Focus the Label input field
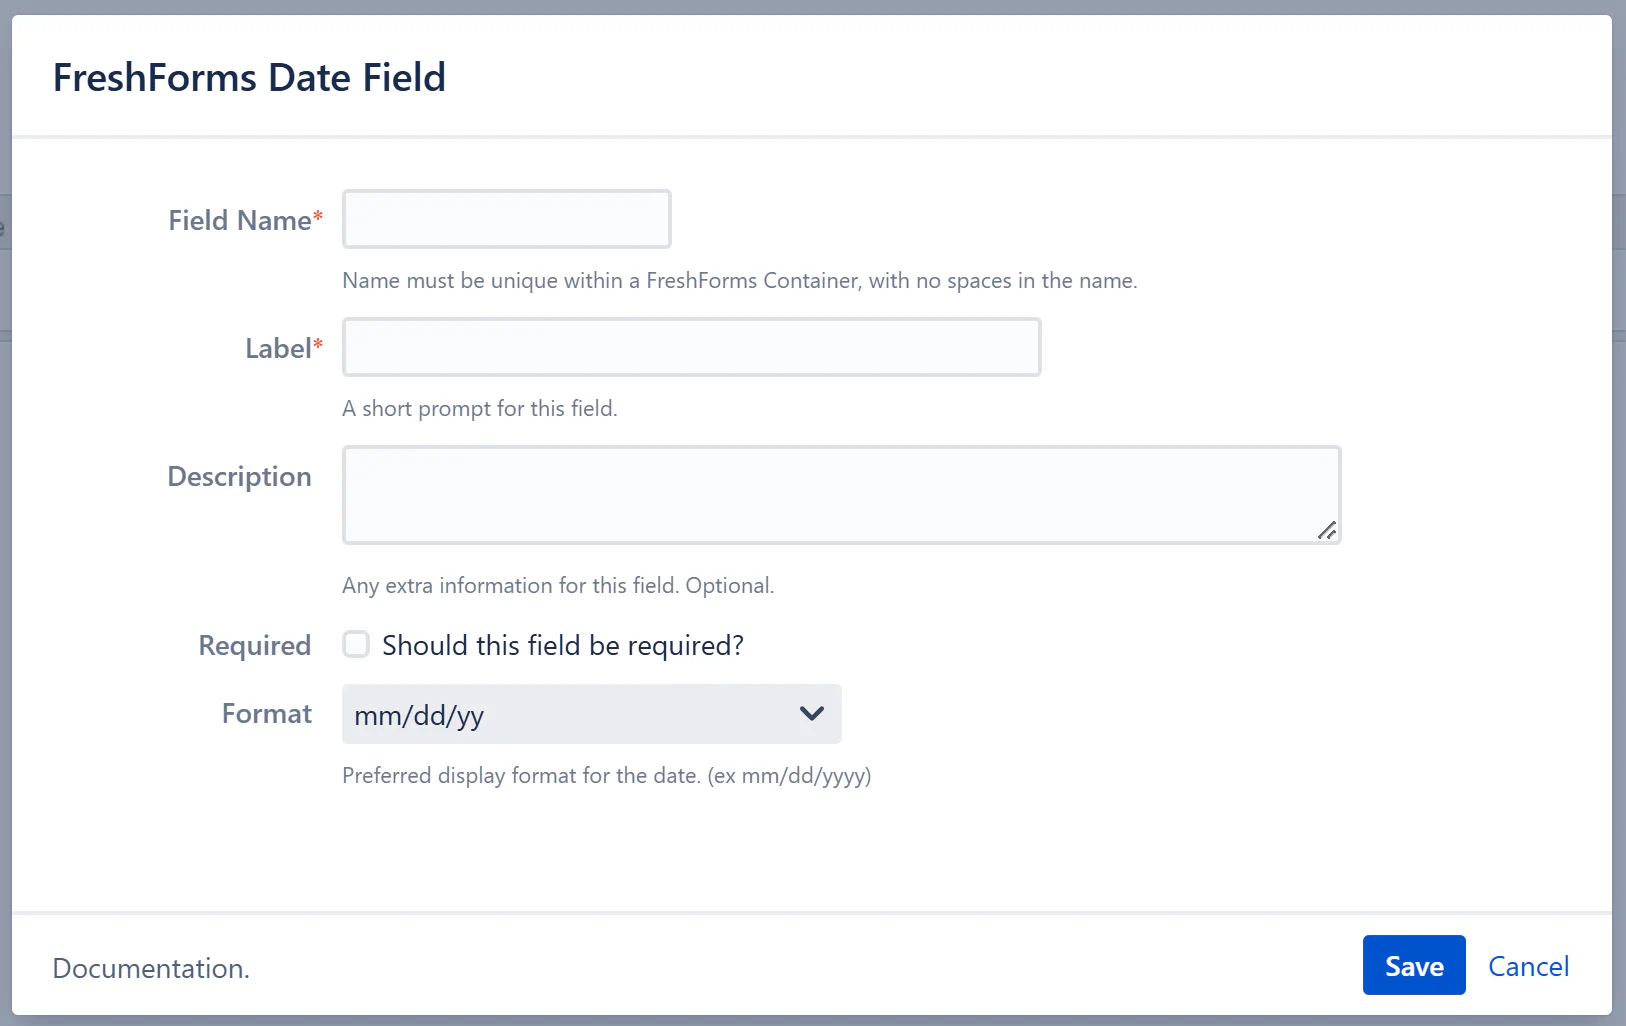Screen dimensions: 1626x1026 coord(691,347)
